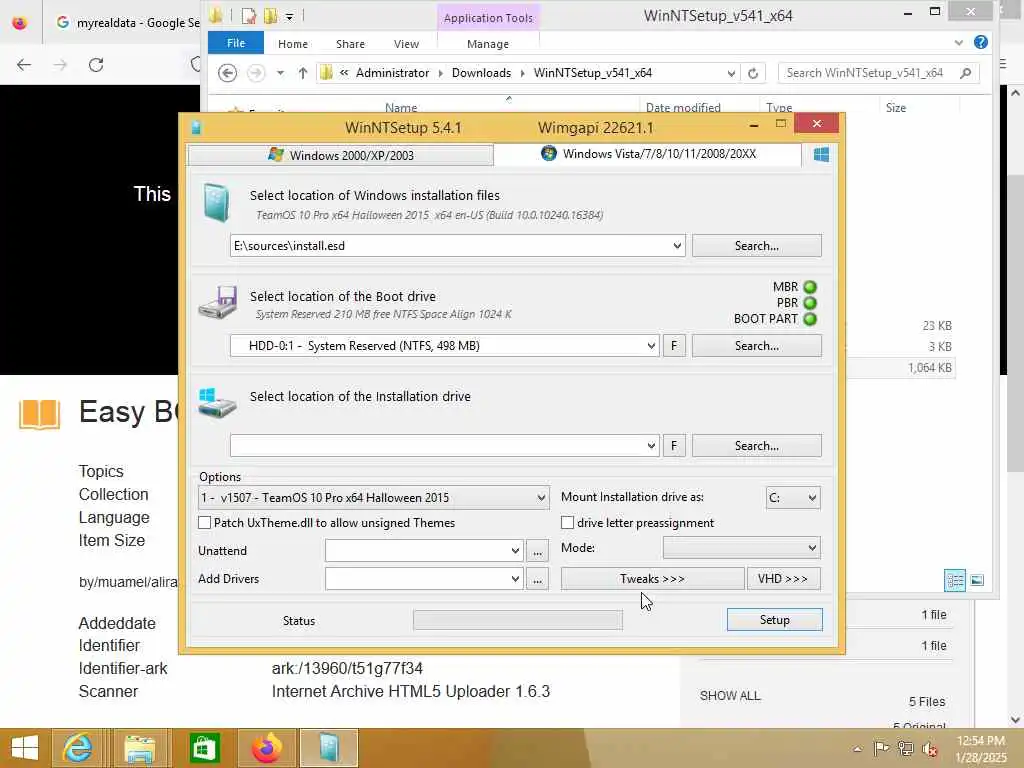Open Explorer View ribbon tab

[x=406, y=44]
